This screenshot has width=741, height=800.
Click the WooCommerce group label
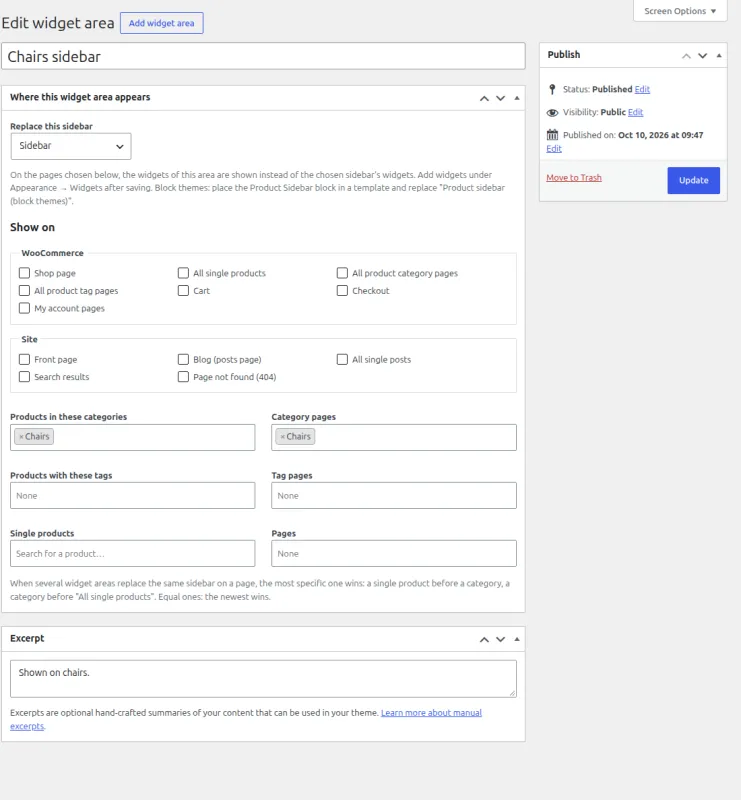[52, 253]
